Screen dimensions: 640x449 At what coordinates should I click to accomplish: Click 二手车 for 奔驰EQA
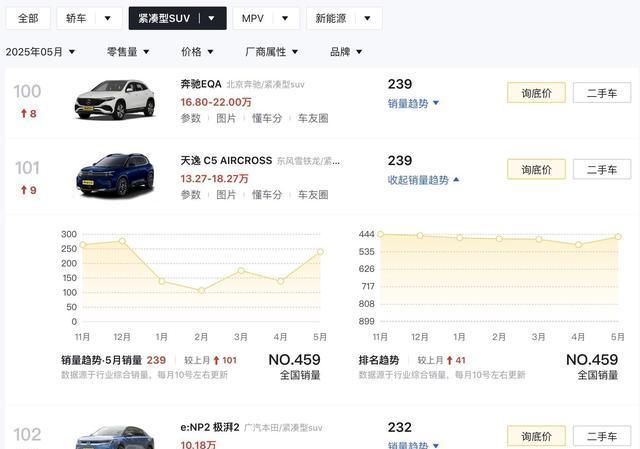coord(602,93)
